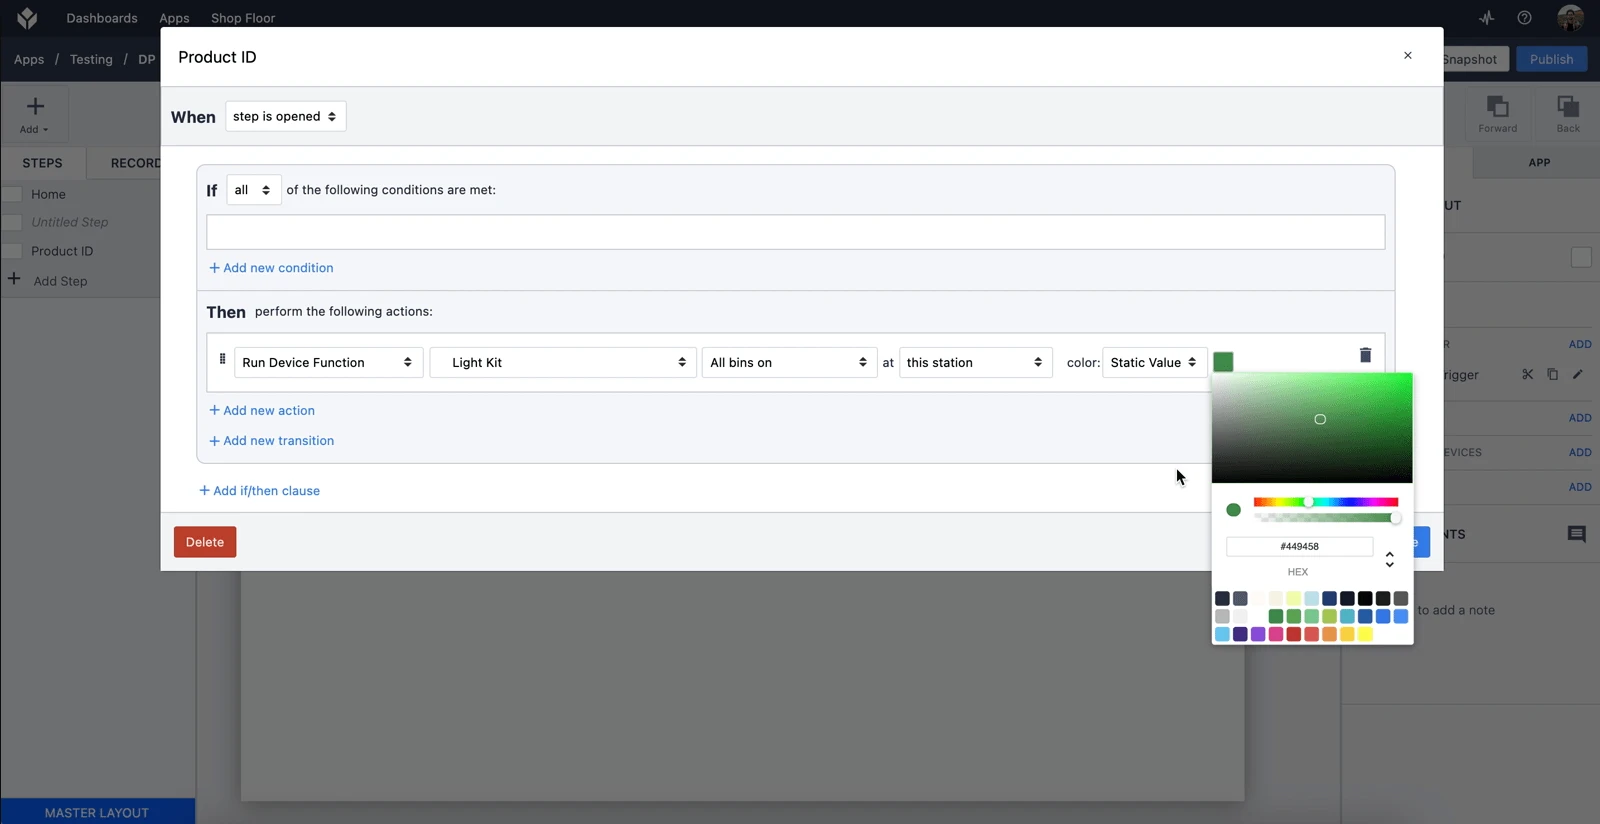Viewport: 1600px width, 824px height.
Task: Click the Add plus icon in the toolbar
Action: pyautogui.click(x=35, y=107)
